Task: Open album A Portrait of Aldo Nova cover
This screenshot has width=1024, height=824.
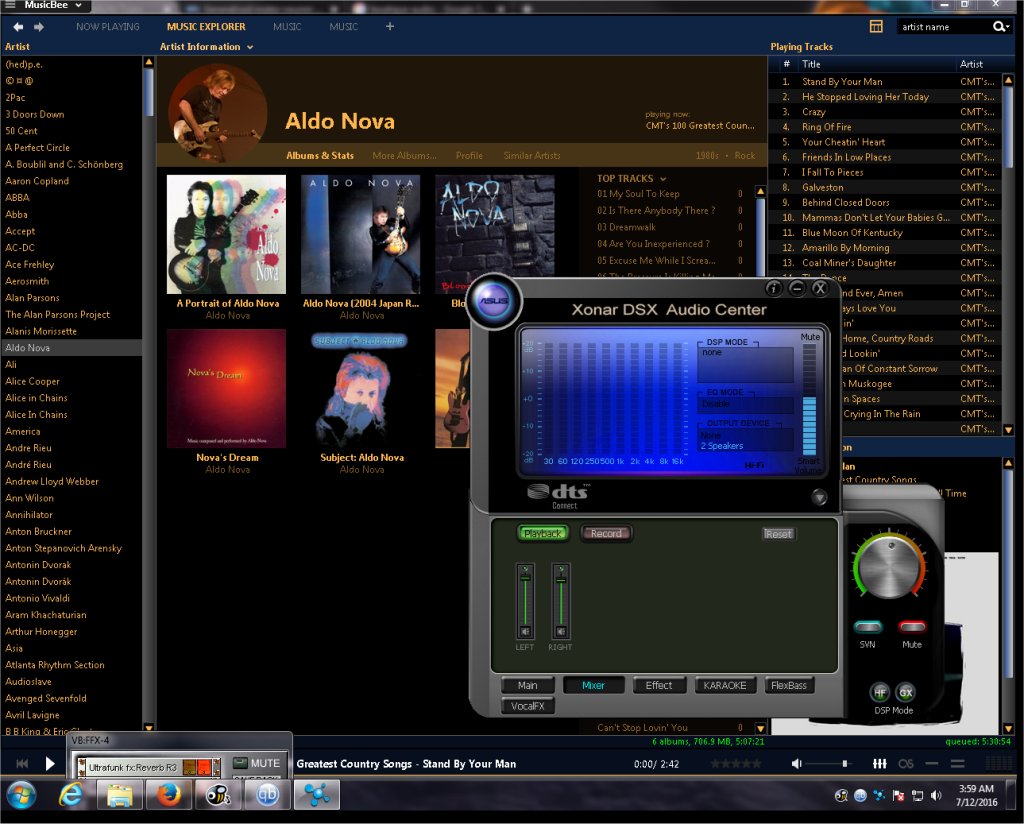Action: tap(226, 234)
